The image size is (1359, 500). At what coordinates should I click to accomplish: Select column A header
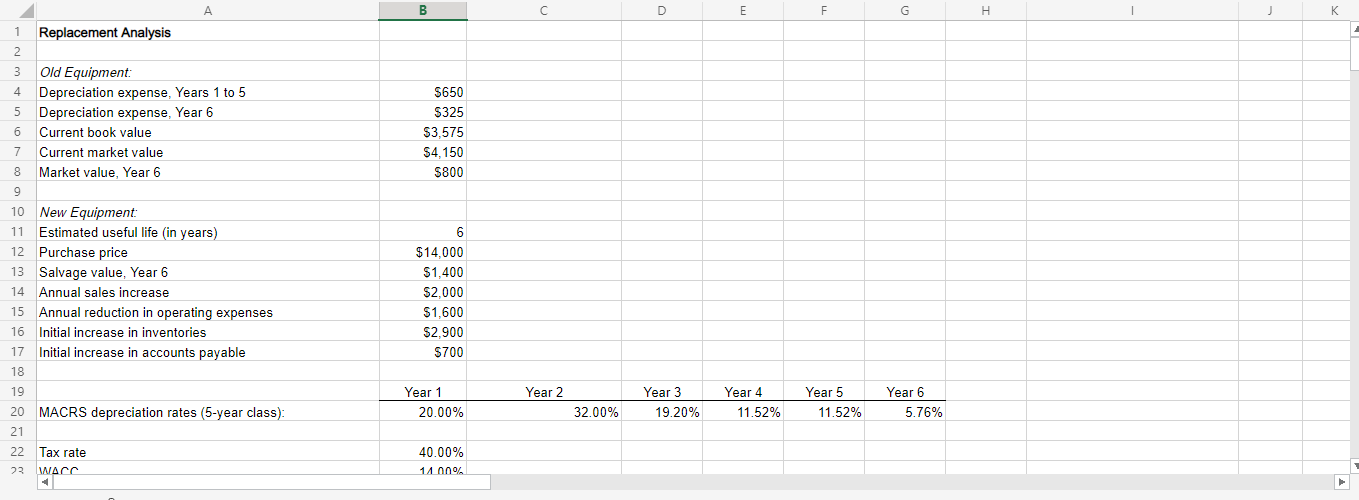pos(207,11)
